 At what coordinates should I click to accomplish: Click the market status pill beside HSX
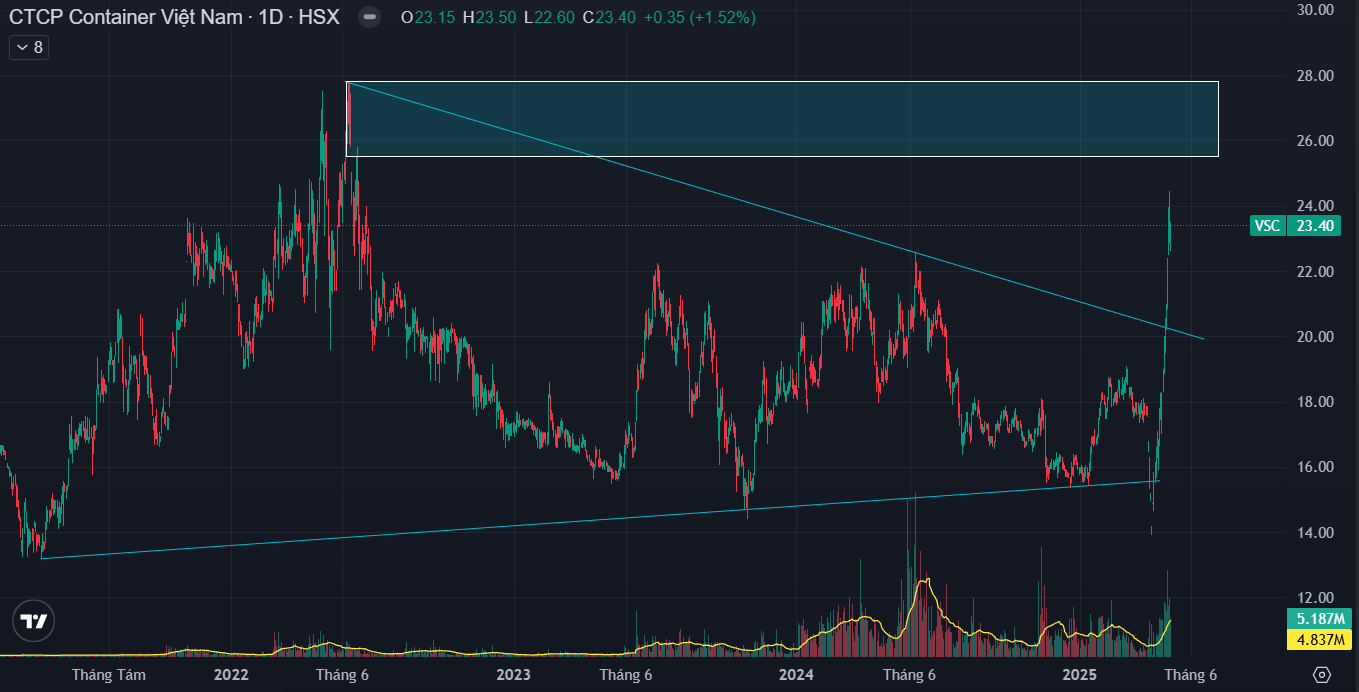[x=369, y=17]
